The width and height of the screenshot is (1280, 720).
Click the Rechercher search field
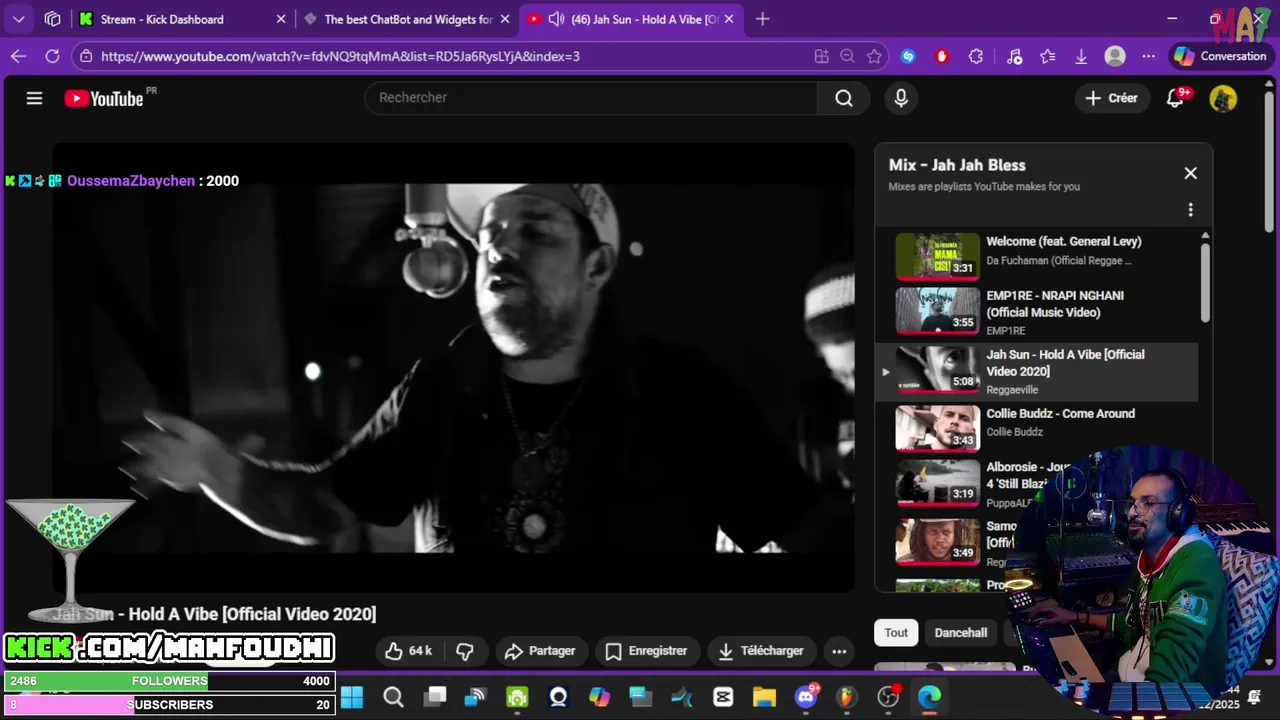[592, 98]
